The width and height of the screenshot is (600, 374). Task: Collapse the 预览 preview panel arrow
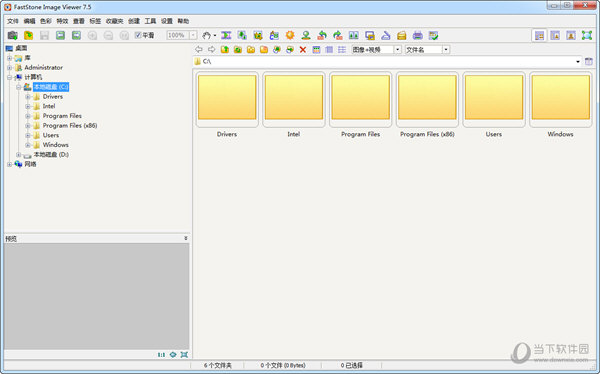[186, 238]
